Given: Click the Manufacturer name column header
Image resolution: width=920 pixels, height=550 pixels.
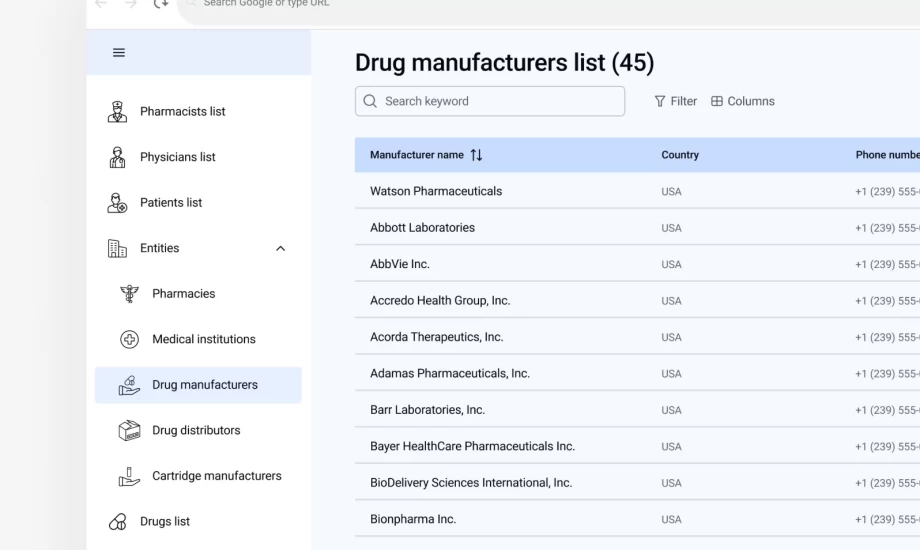Looking at the screenshot, I should (417, 155).
